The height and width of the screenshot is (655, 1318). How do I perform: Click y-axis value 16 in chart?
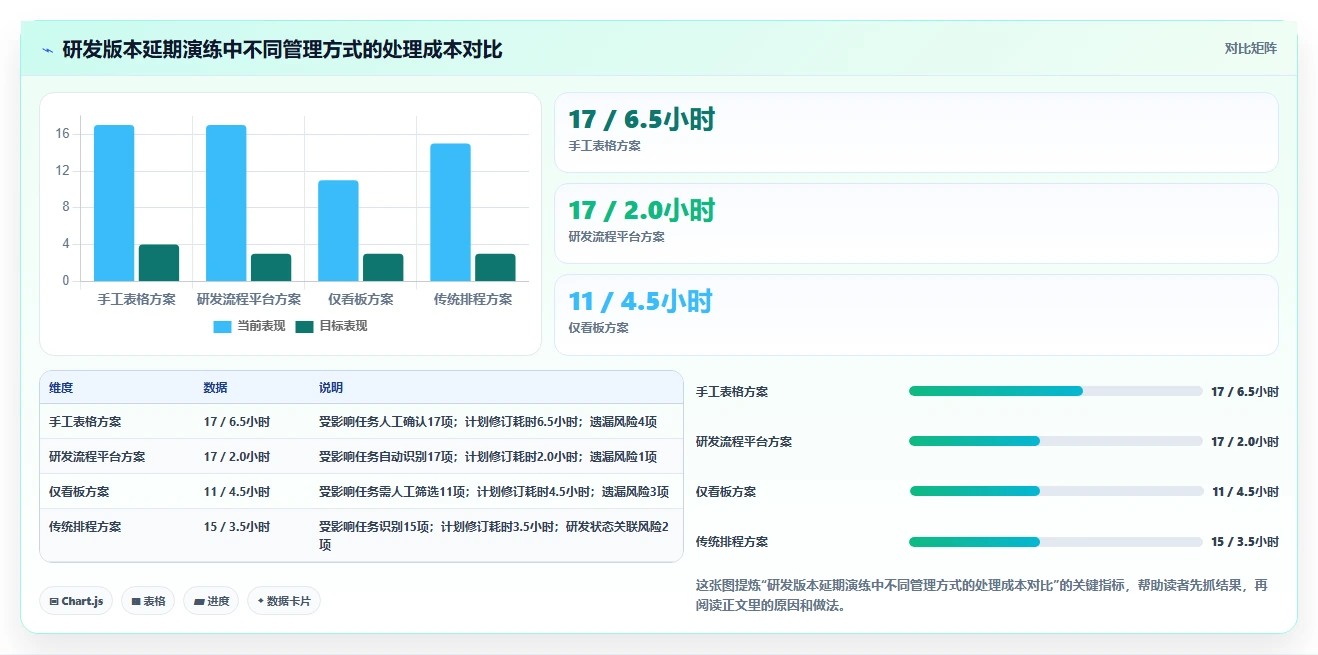click(x=62, y=134)
